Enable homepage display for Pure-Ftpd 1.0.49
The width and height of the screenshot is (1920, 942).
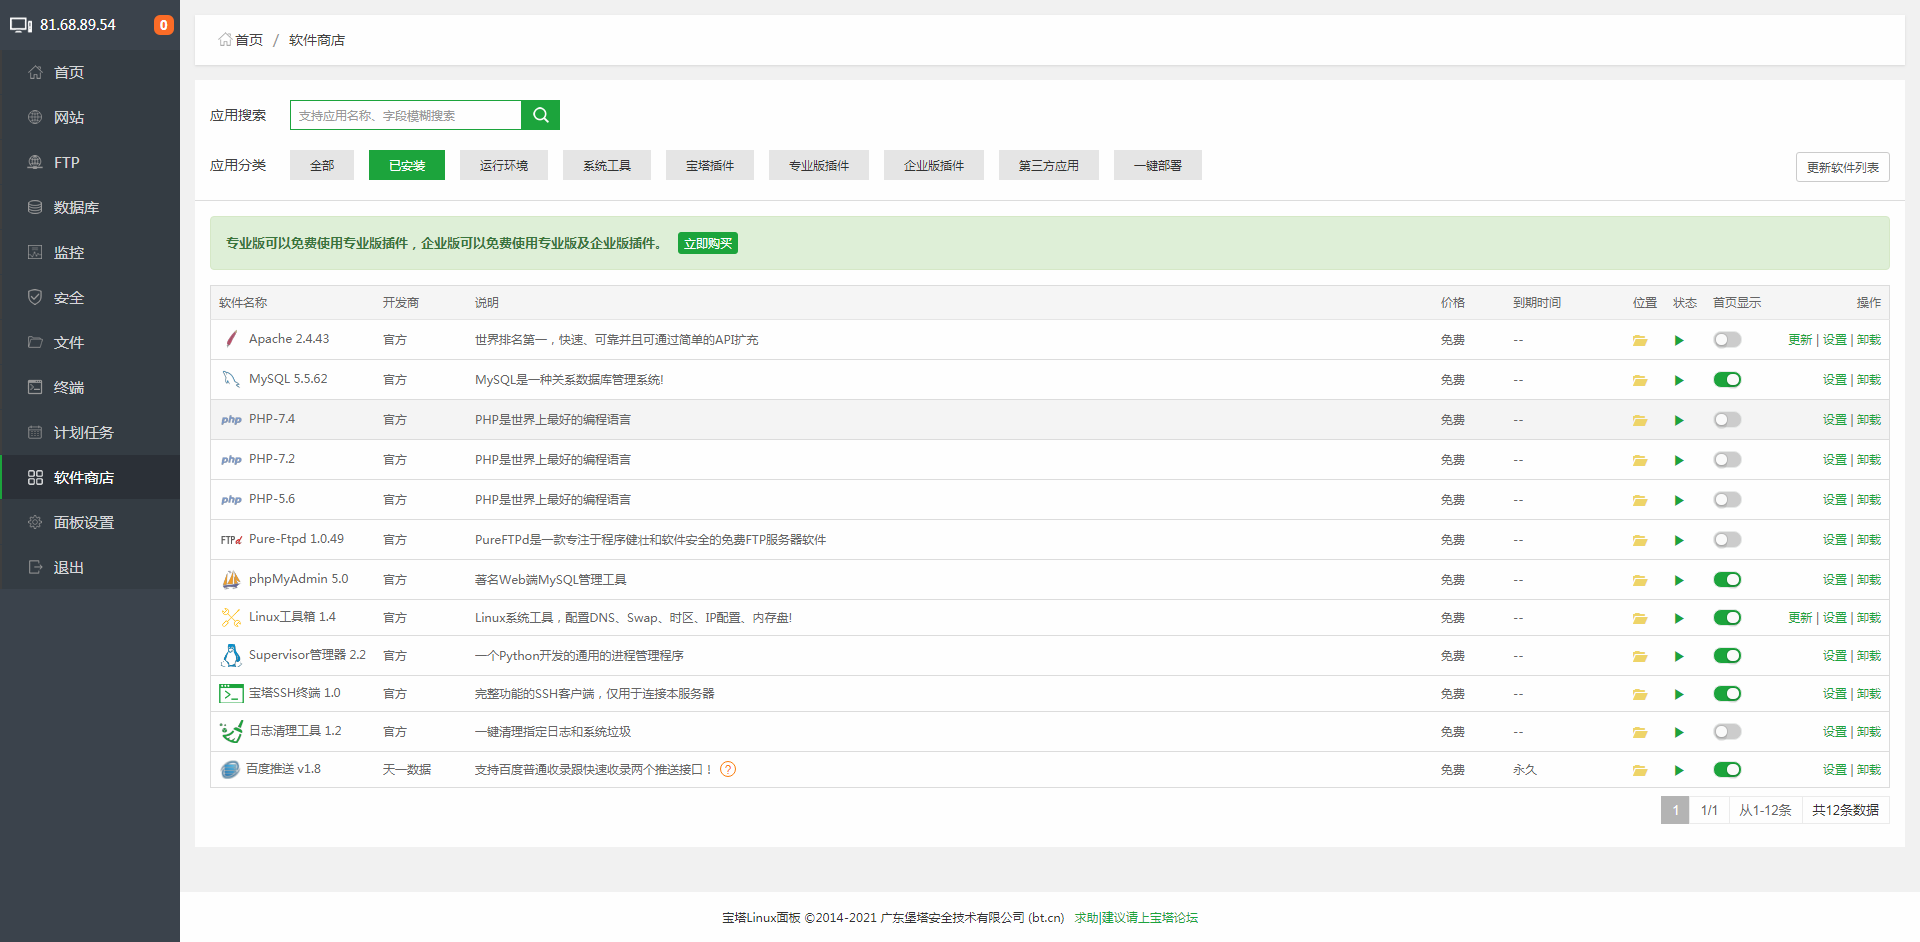[1727, 540]
